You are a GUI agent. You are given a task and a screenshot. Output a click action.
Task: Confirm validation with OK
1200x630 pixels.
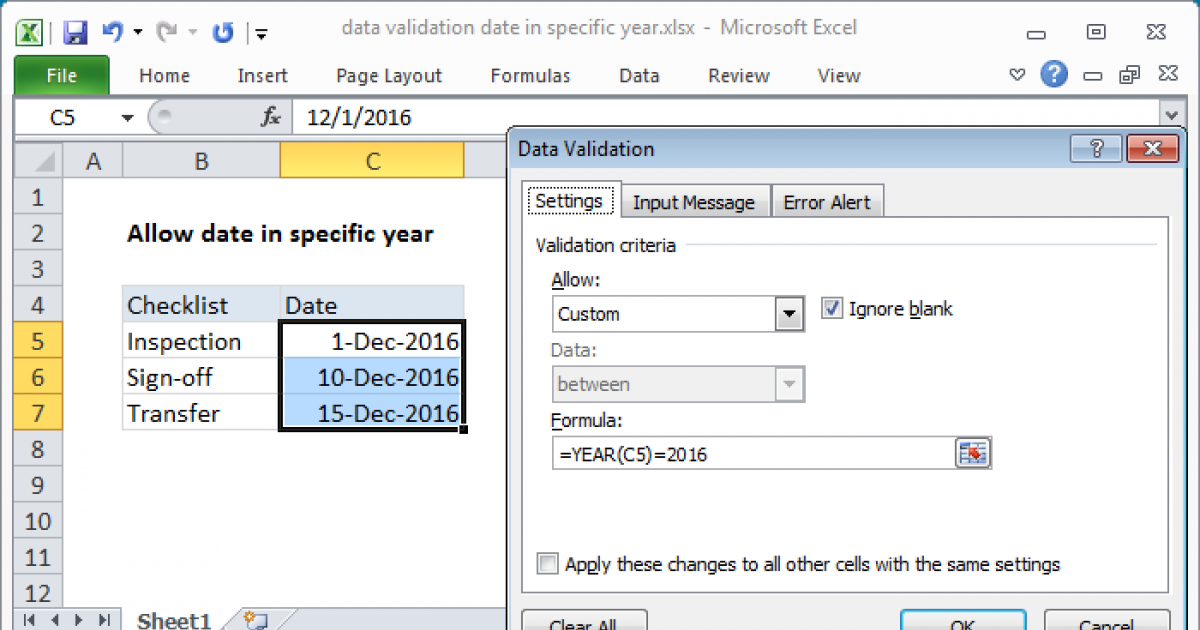[962, 623]
